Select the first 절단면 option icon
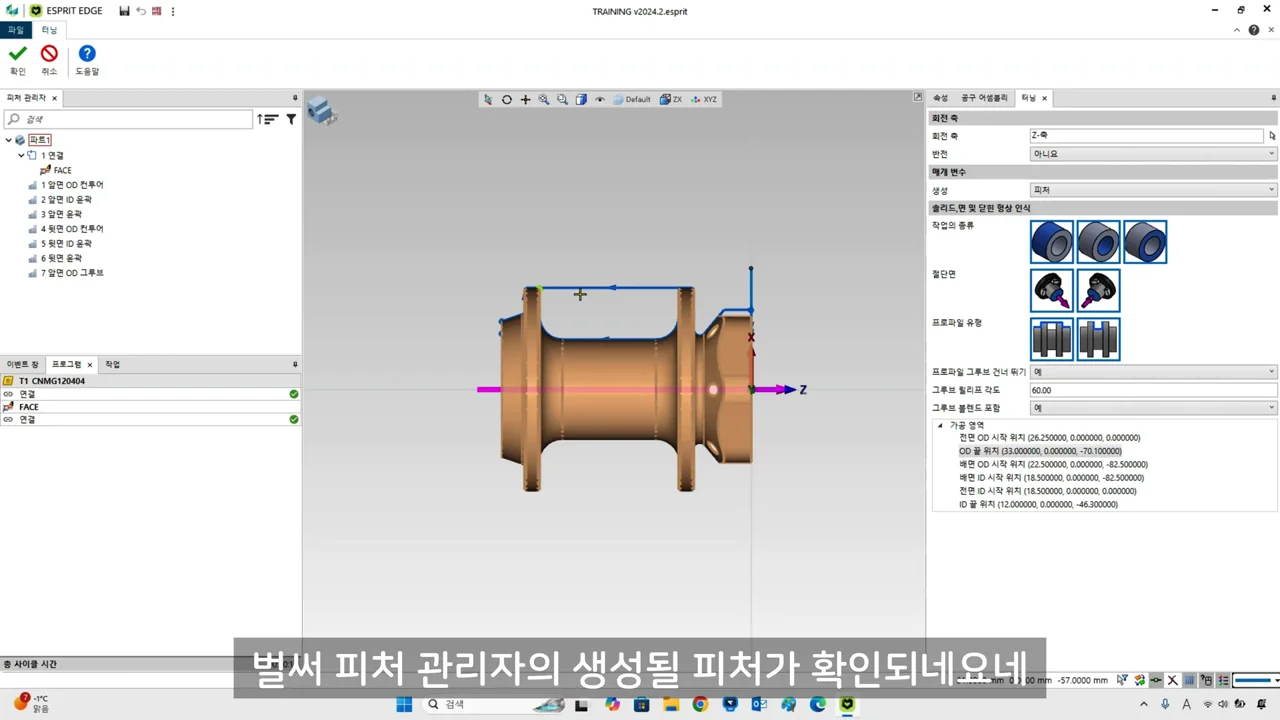The height and width of the screenshot is (720, 1280). click(x=1052, y=290)
